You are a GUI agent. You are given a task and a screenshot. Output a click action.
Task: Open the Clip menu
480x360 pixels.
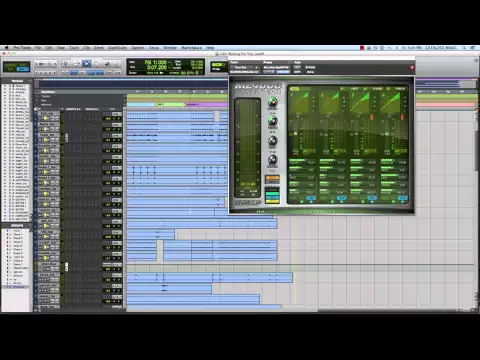86,48
